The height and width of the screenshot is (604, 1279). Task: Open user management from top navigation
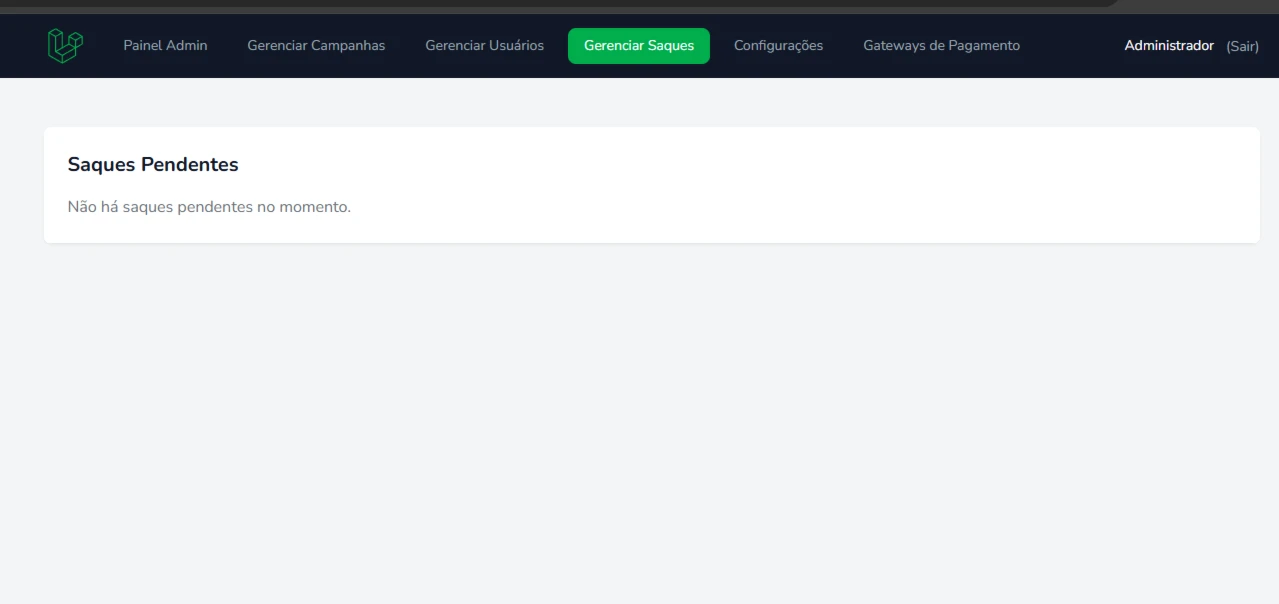[484, 45]
